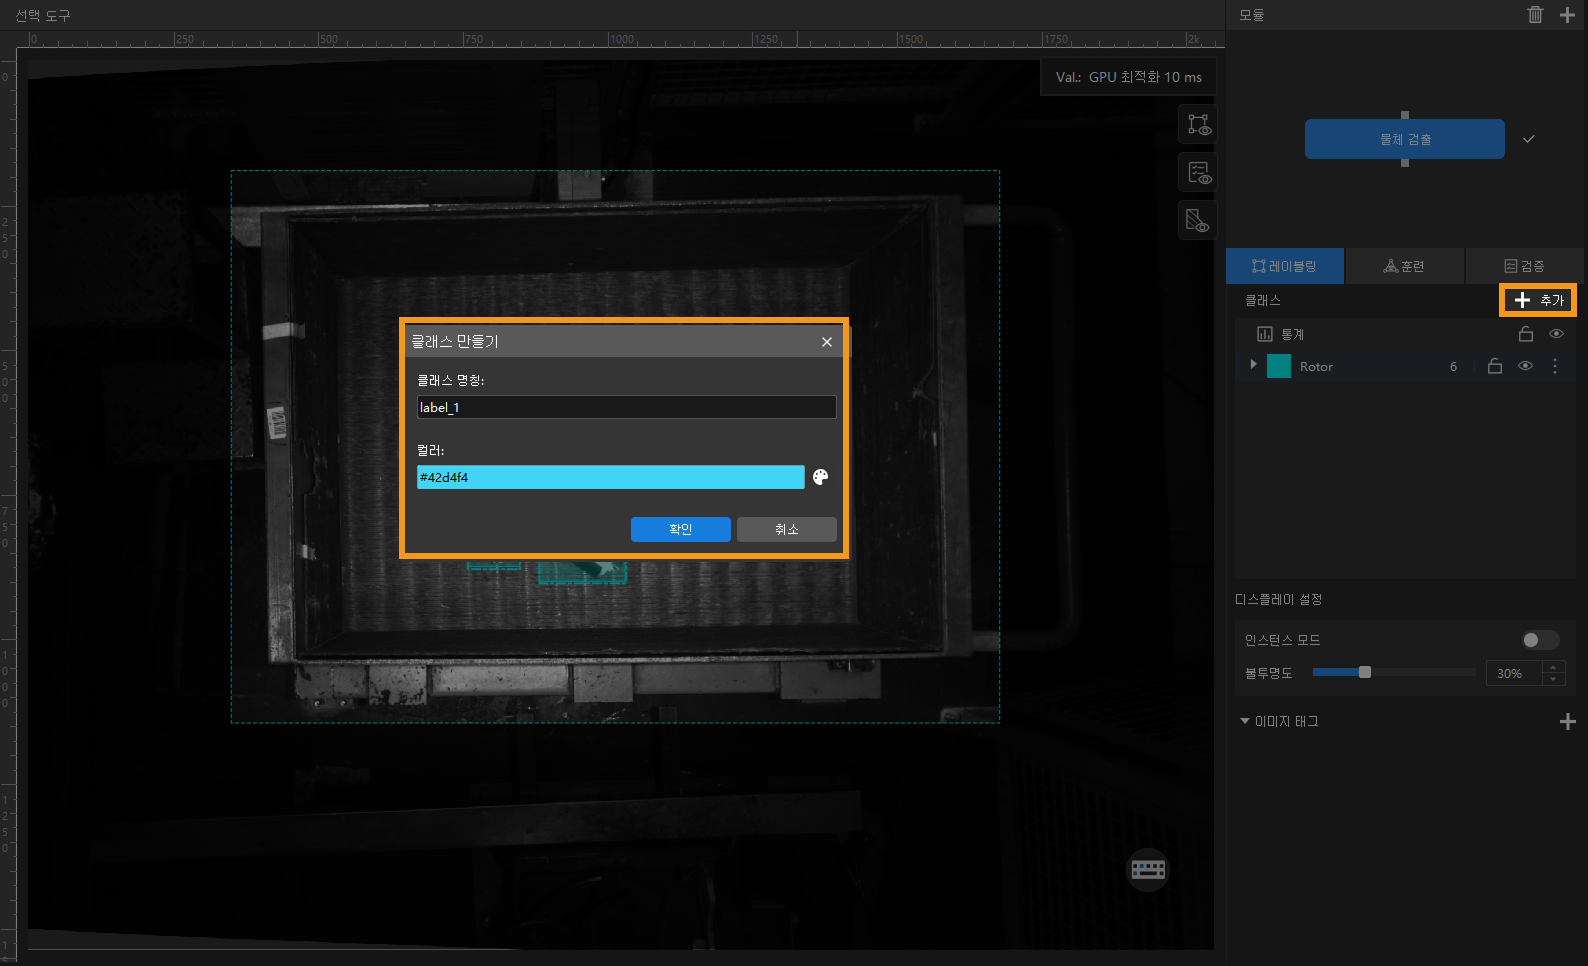Switch to the 훈련 tab
Screen dimensions: 1588x966
[x=1404, y=266]
